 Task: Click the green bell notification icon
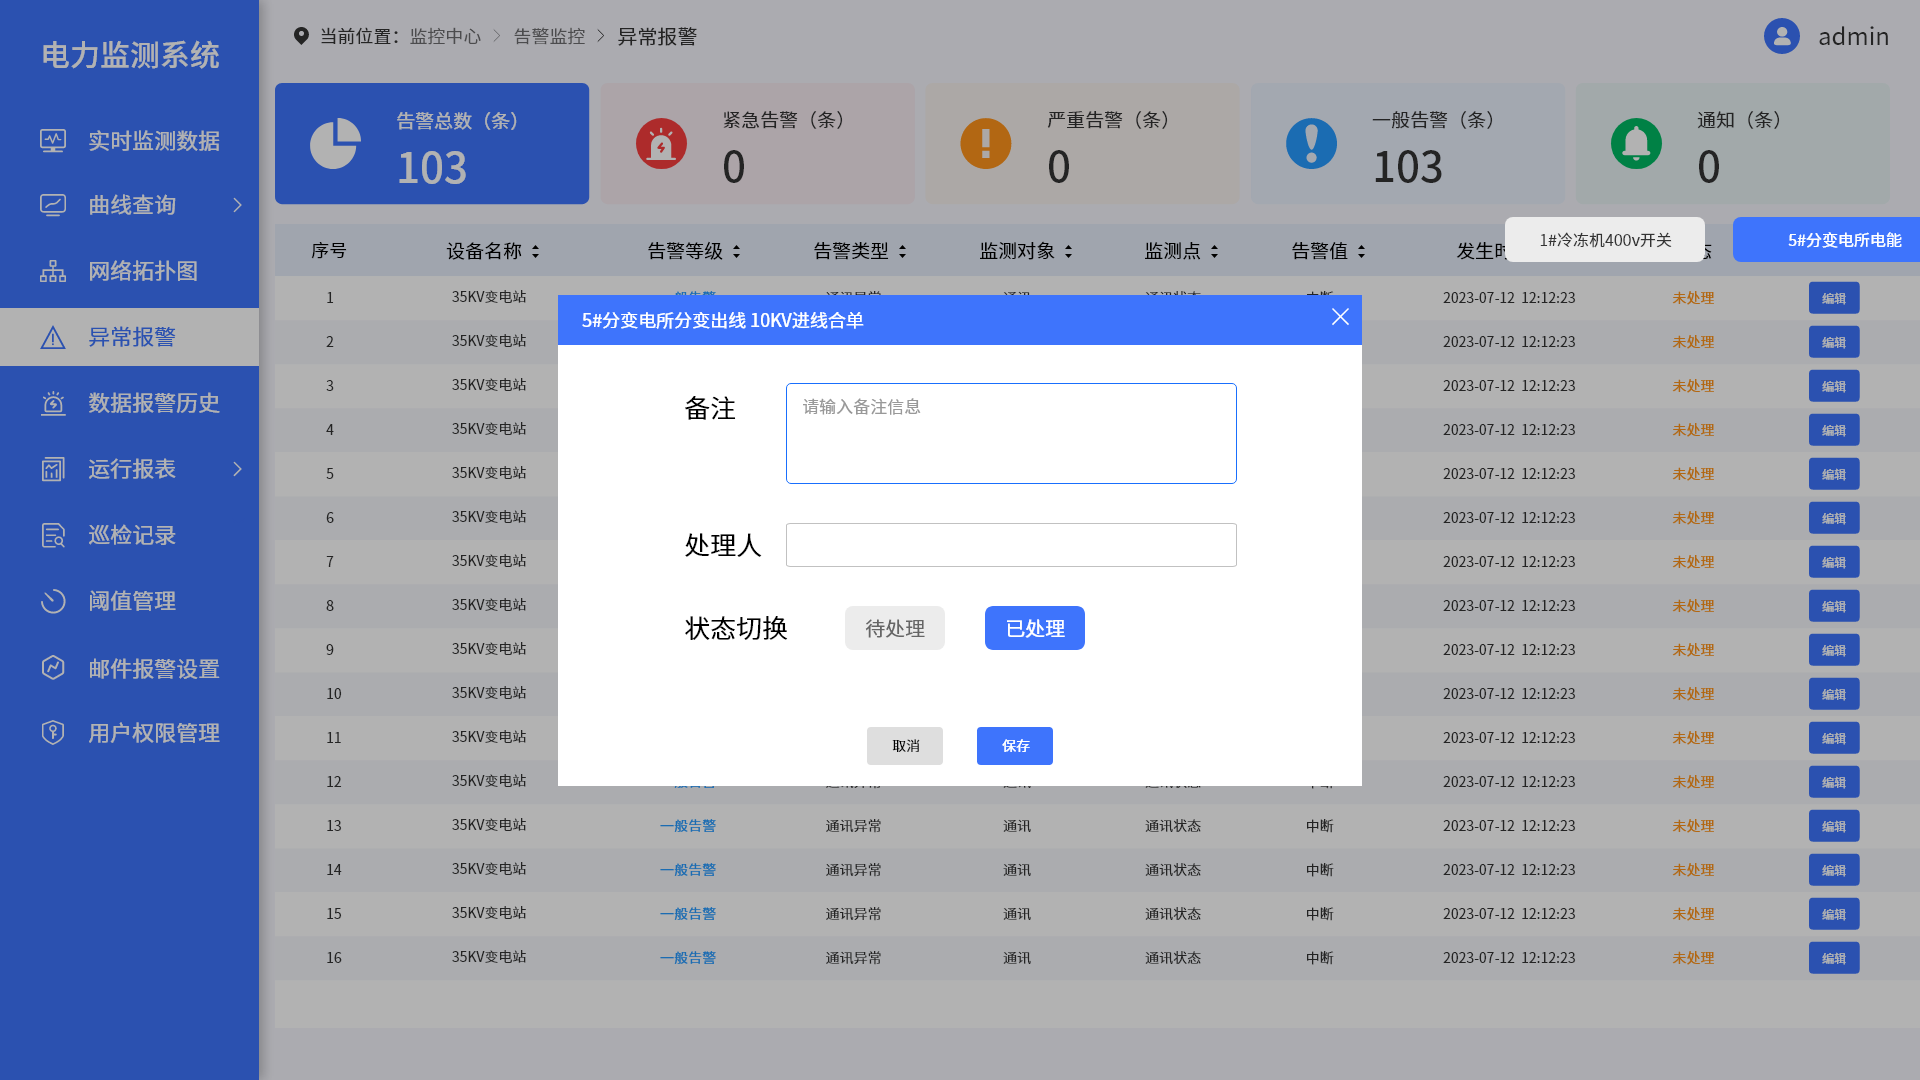[x=1636, y=144]
